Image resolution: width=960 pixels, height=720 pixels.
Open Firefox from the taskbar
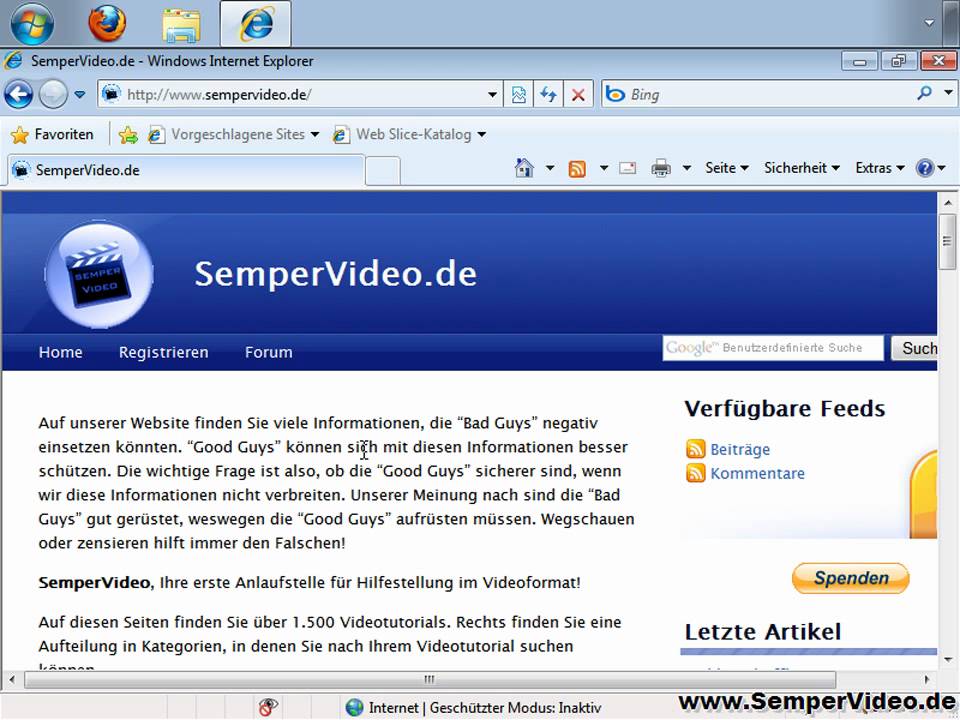(x=107, y=23)
